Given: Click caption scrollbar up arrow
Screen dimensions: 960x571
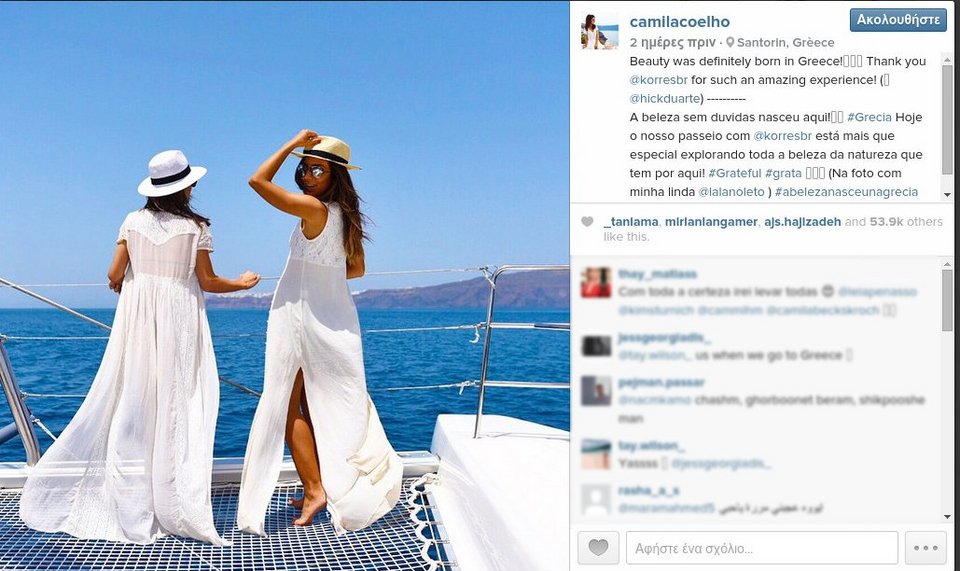Looking at the screenshot, I should [x=947, y=59].
